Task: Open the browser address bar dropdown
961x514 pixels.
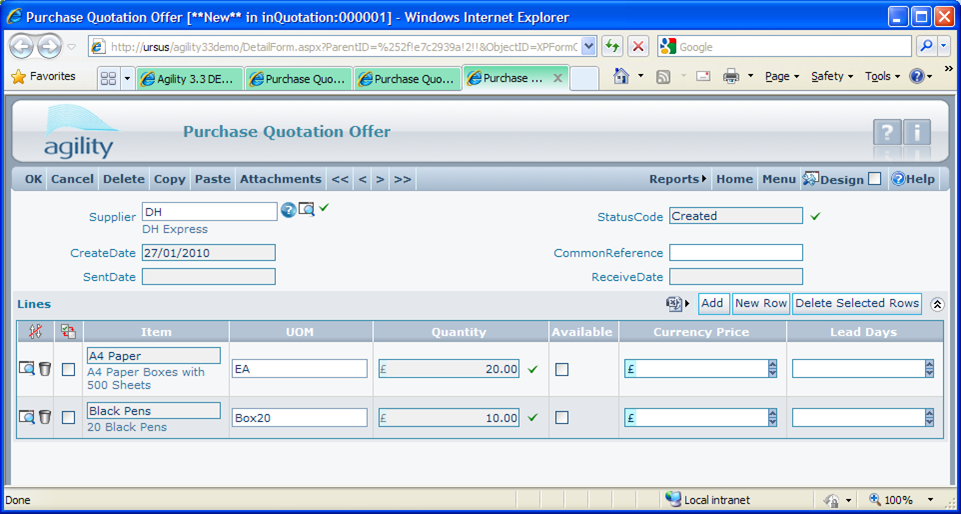Action: [x=588, y=46]
